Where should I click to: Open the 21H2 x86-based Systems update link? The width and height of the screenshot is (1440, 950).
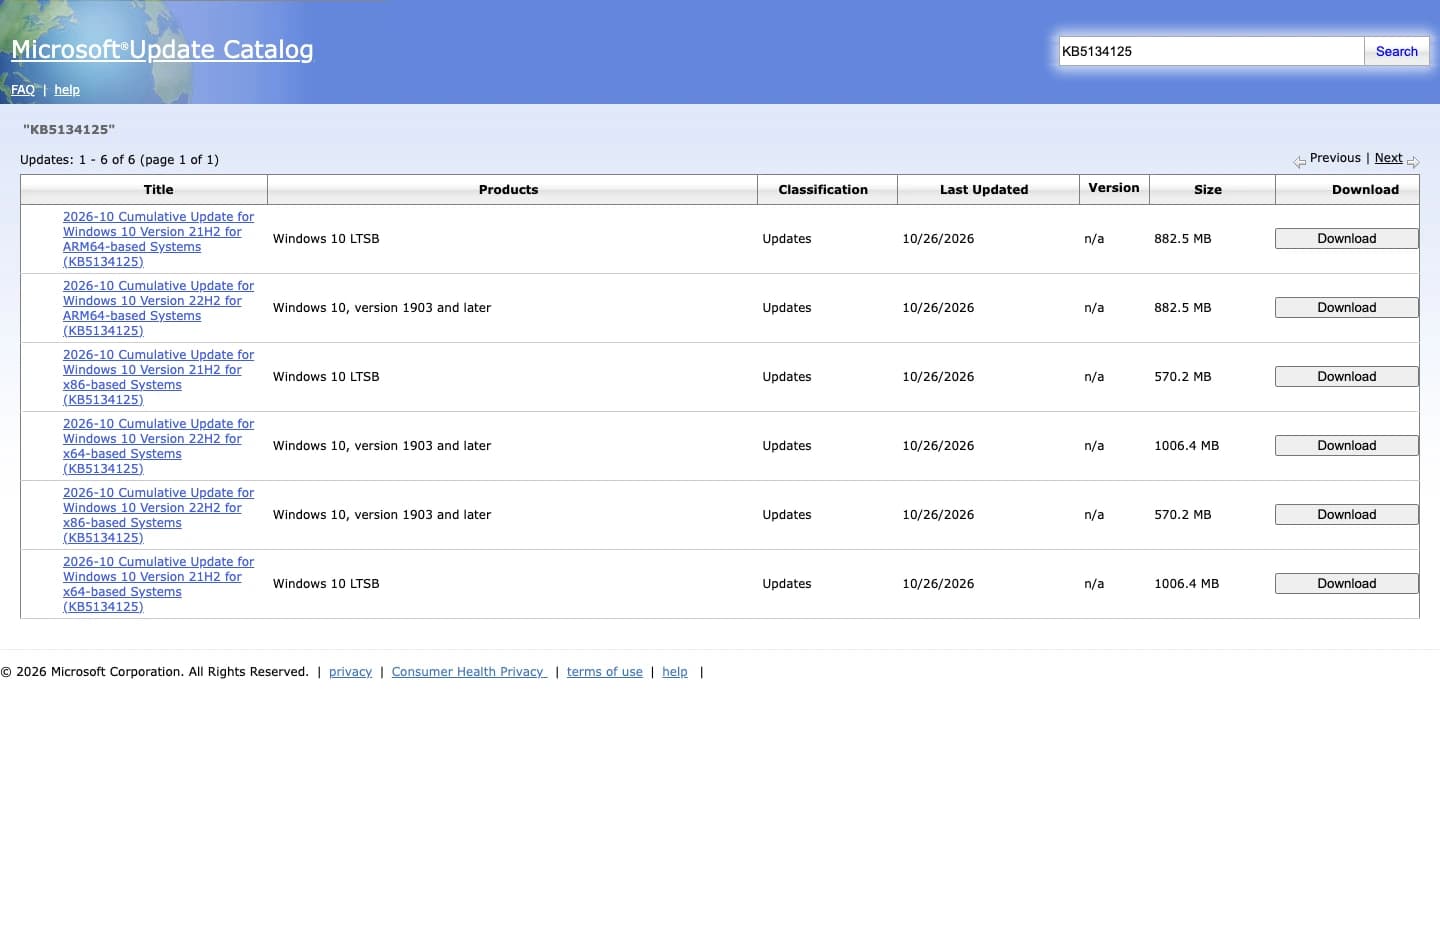[158, 377]
